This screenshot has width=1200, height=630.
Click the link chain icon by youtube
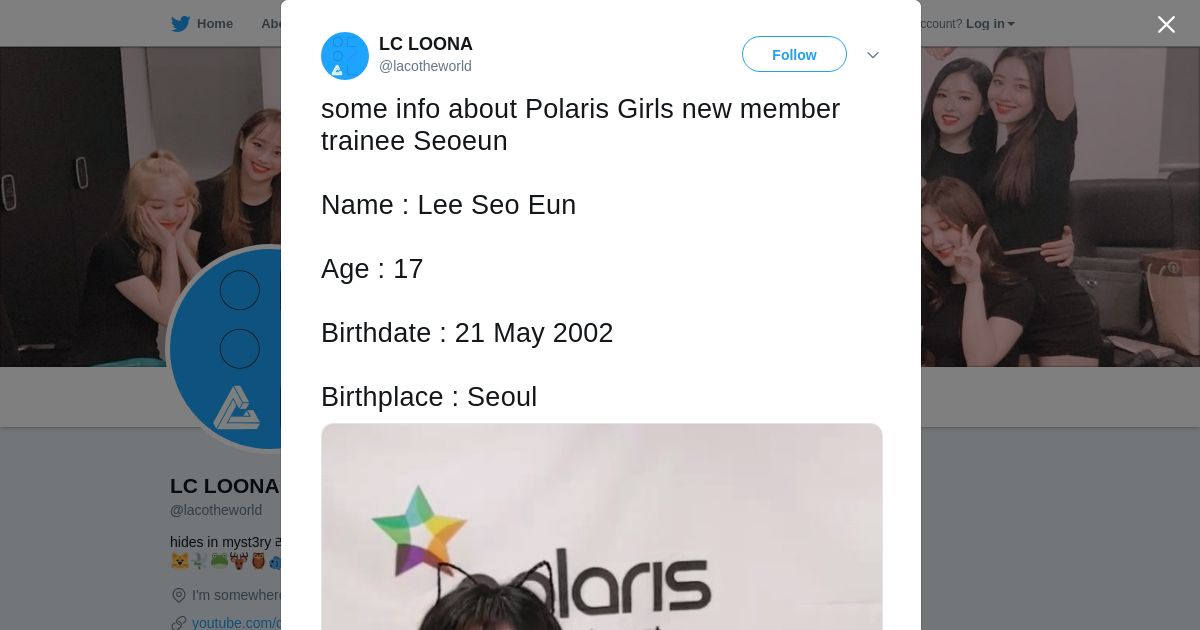[x=179, y=623]
